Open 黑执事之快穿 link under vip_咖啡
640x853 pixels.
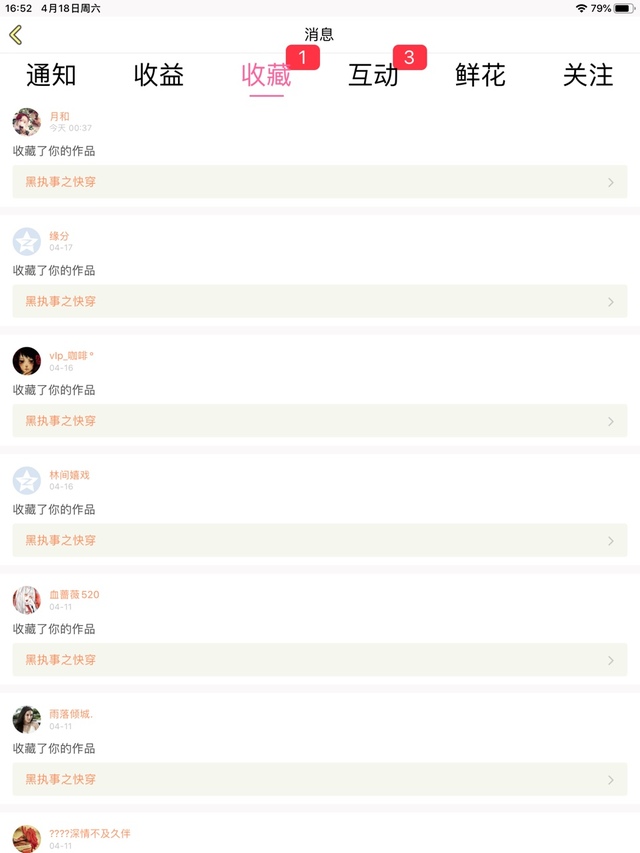[x=61, y=421]
